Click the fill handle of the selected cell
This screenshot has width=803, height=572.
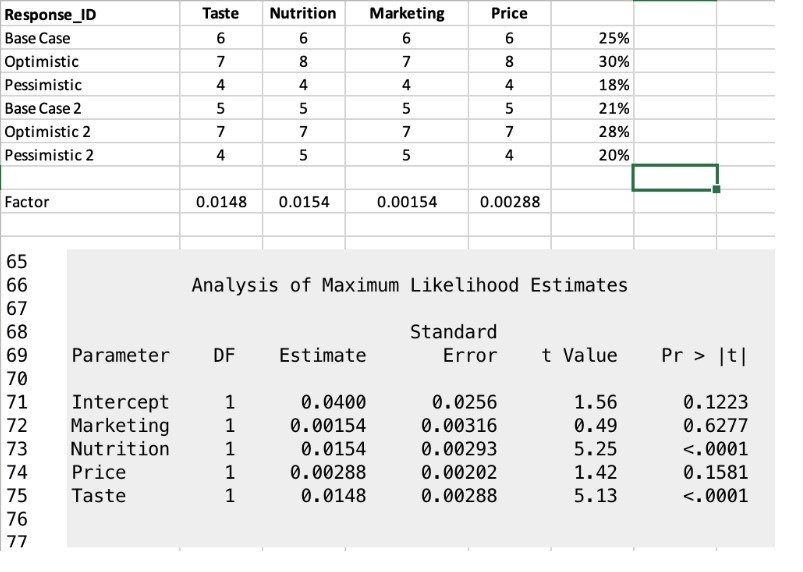tap(716, 189)
